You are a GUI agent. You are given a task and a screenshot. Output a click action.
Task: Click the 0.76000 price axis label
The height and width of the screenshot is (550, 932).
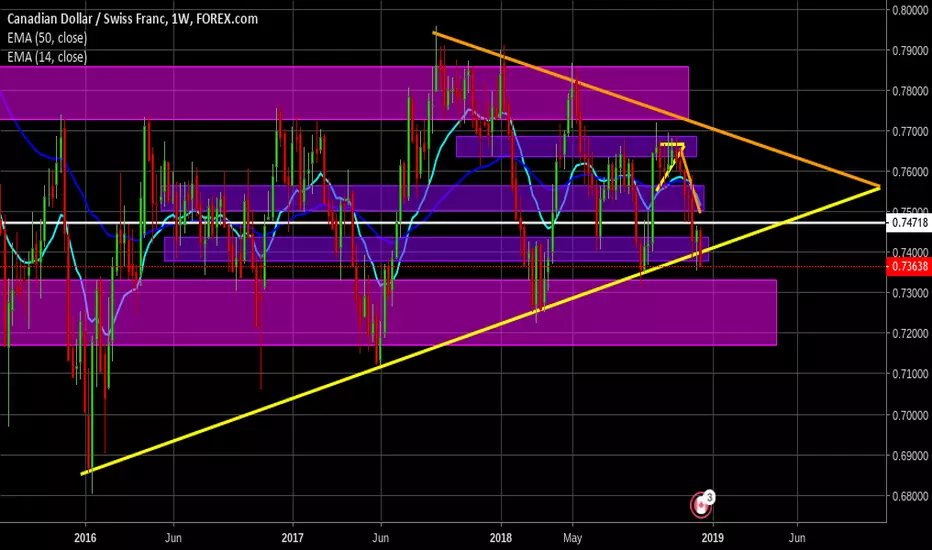tap(909, 172)
